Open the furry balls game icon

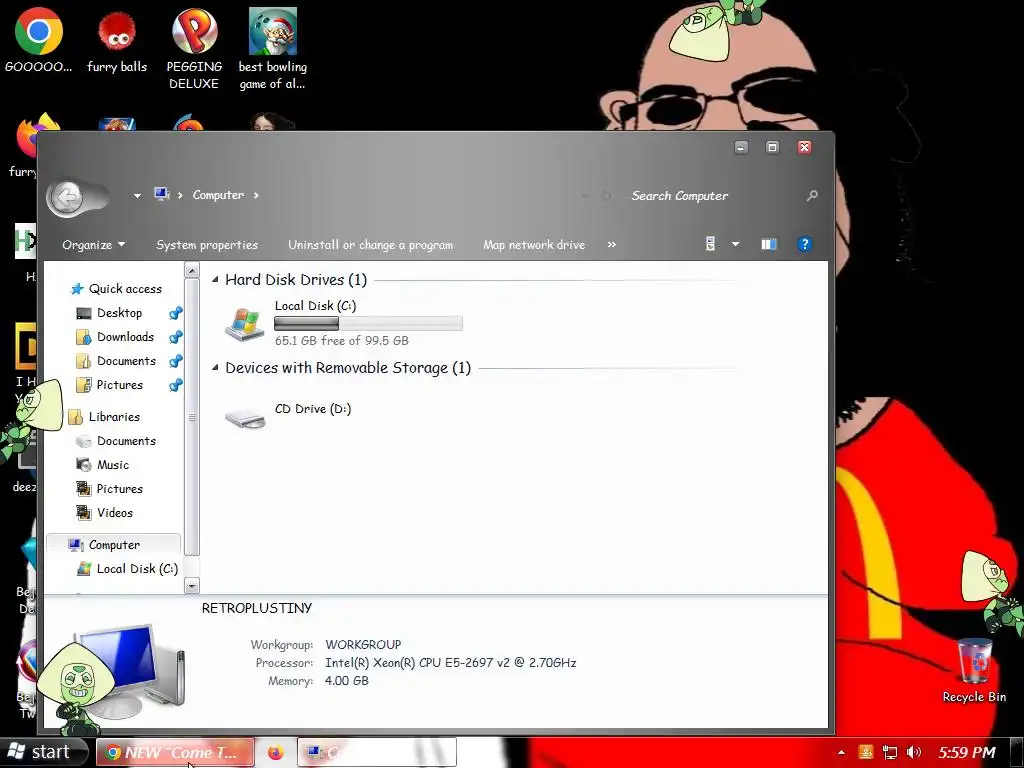click(117, 39)
